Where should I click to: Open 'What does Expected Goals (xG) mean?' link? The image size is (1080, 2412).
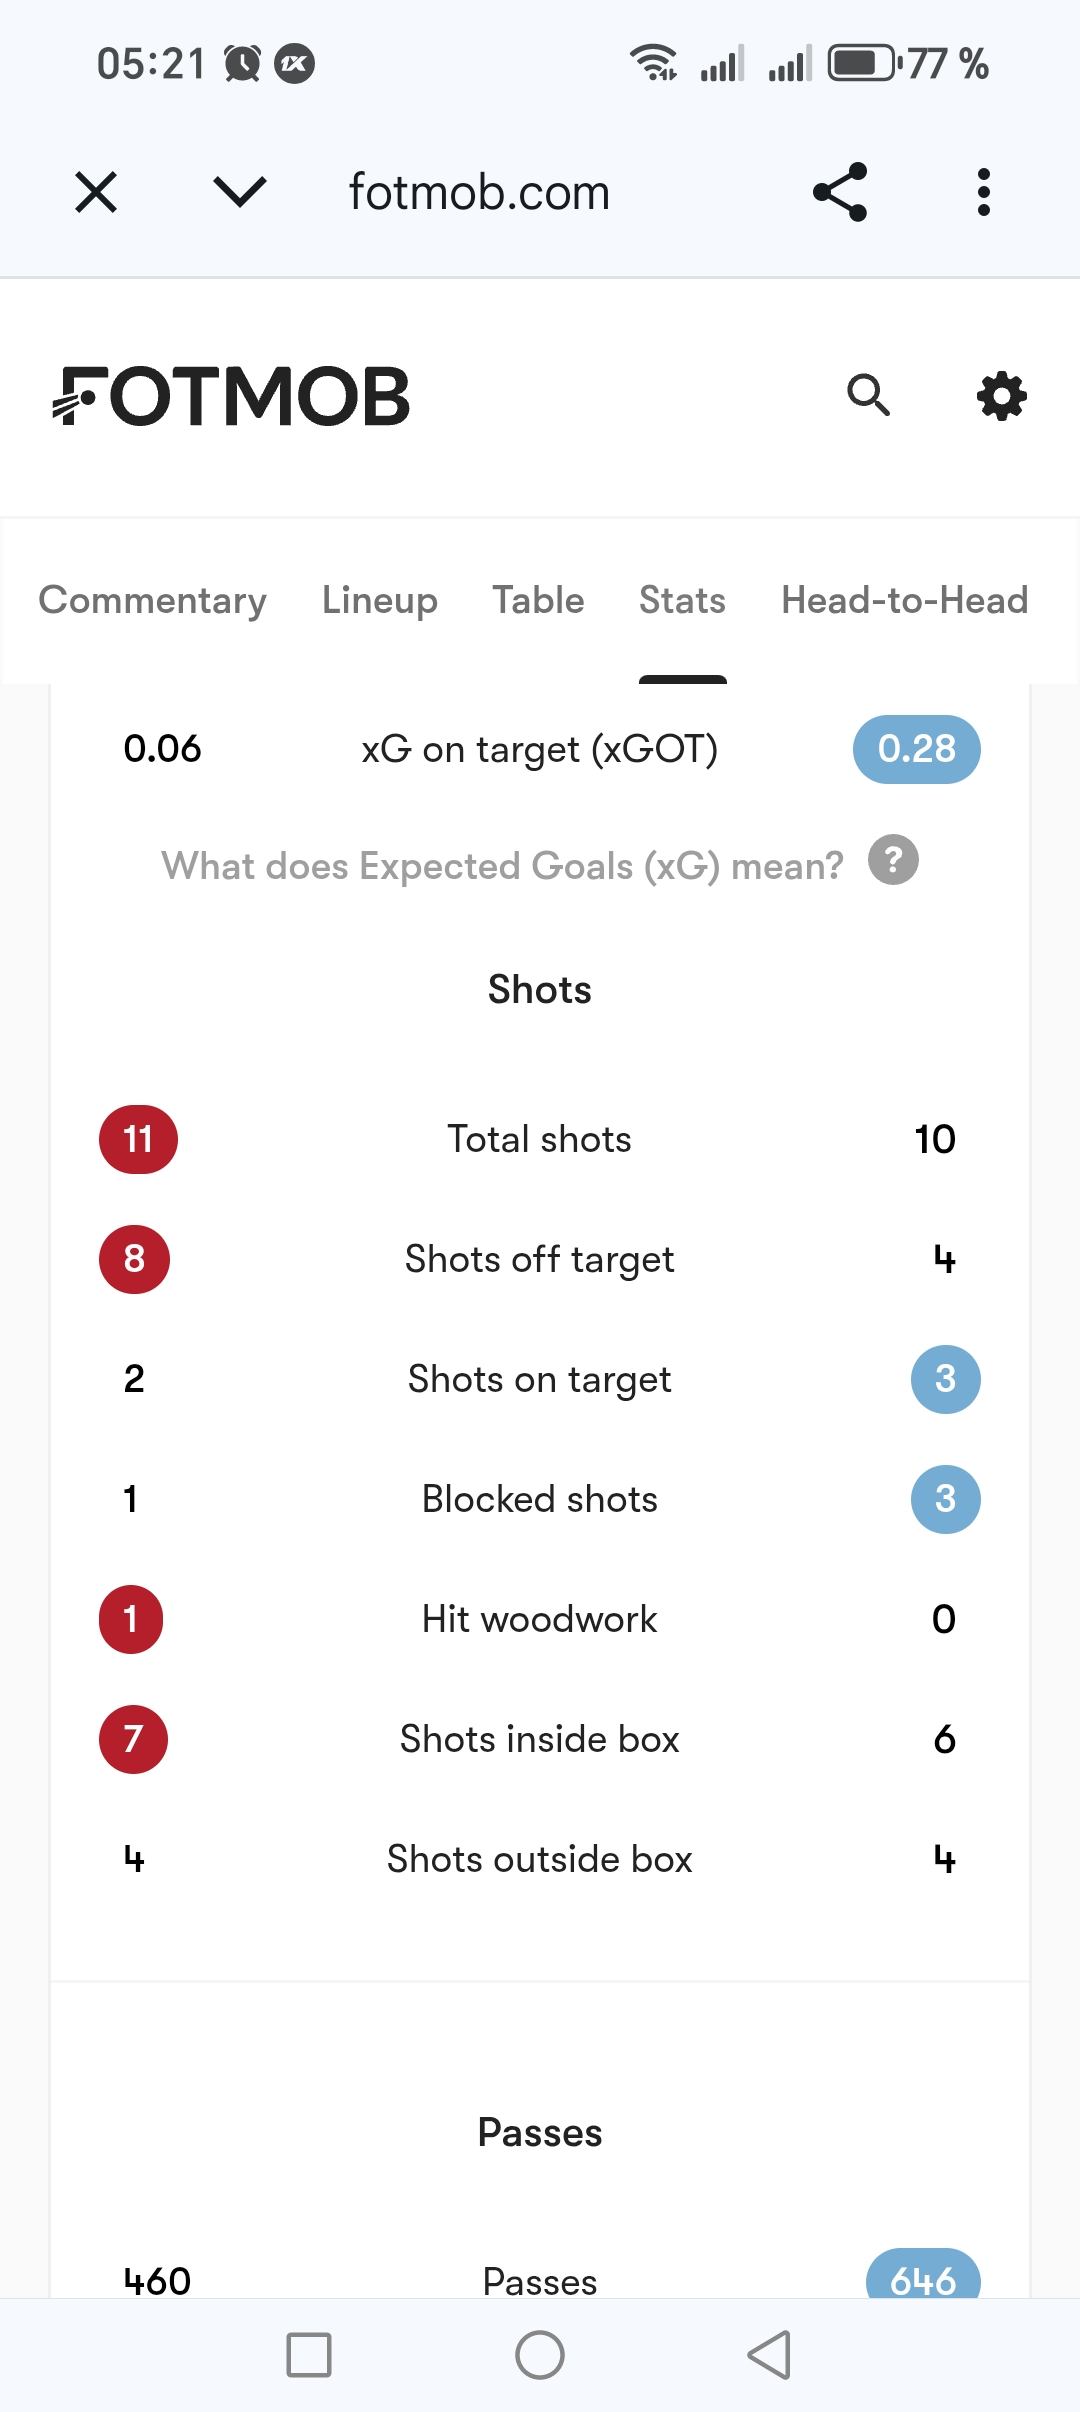502,866
